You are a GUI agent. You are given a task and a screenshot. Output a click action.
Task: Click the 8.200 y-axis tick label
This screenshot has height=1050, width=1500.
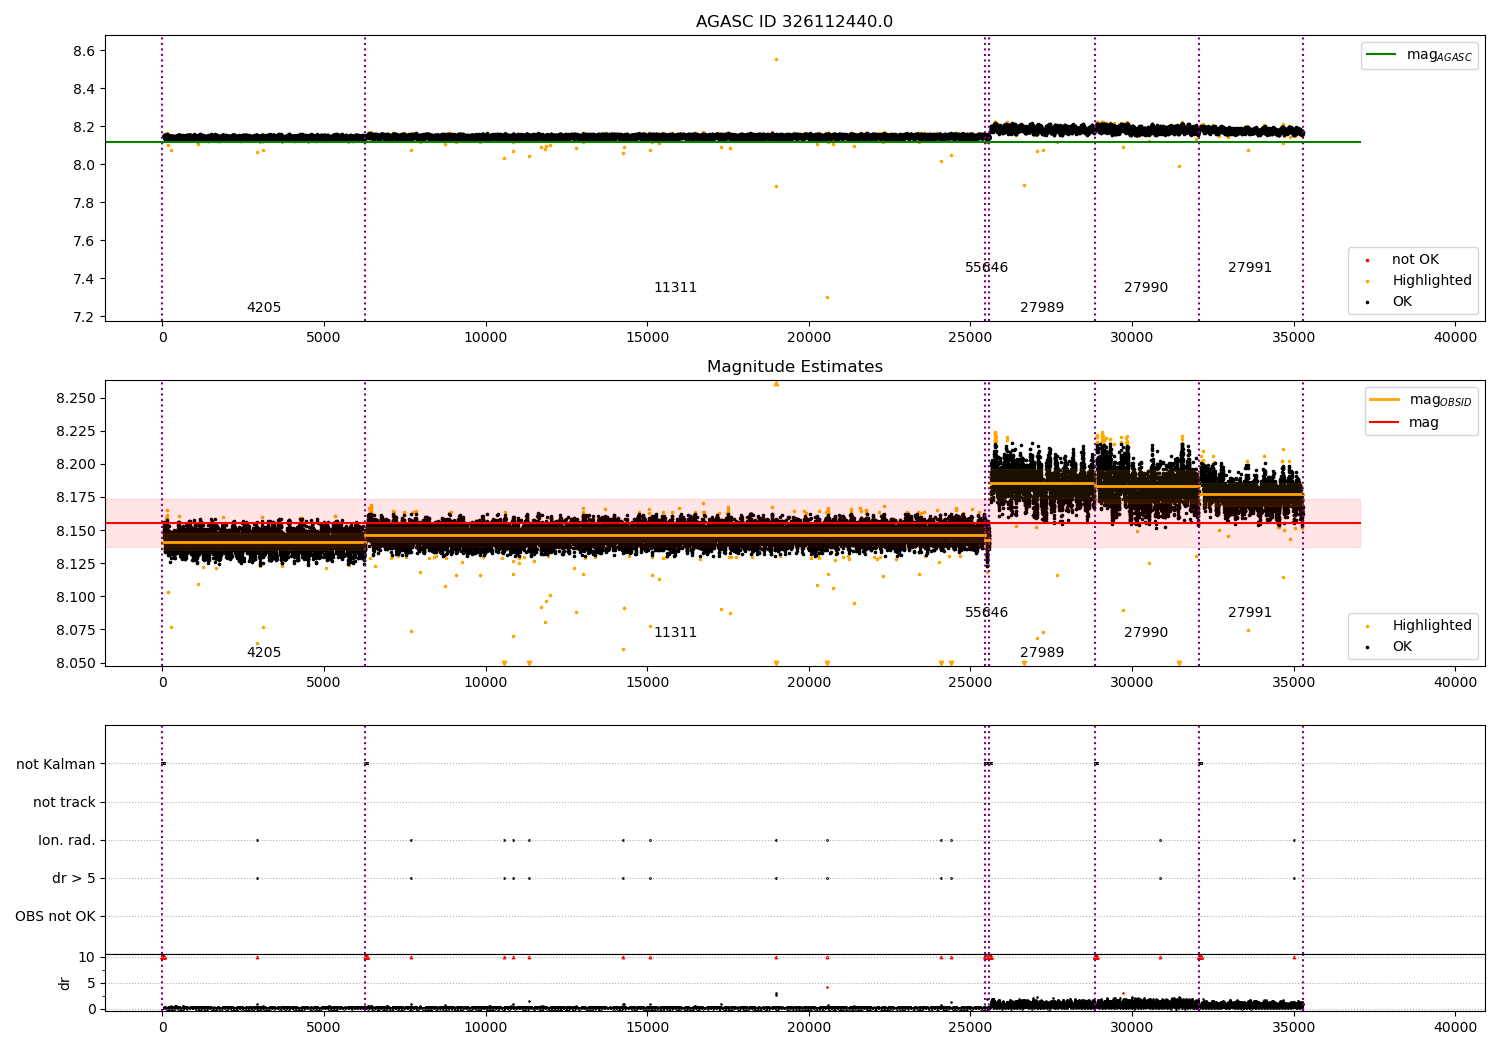tap(77, 464)
